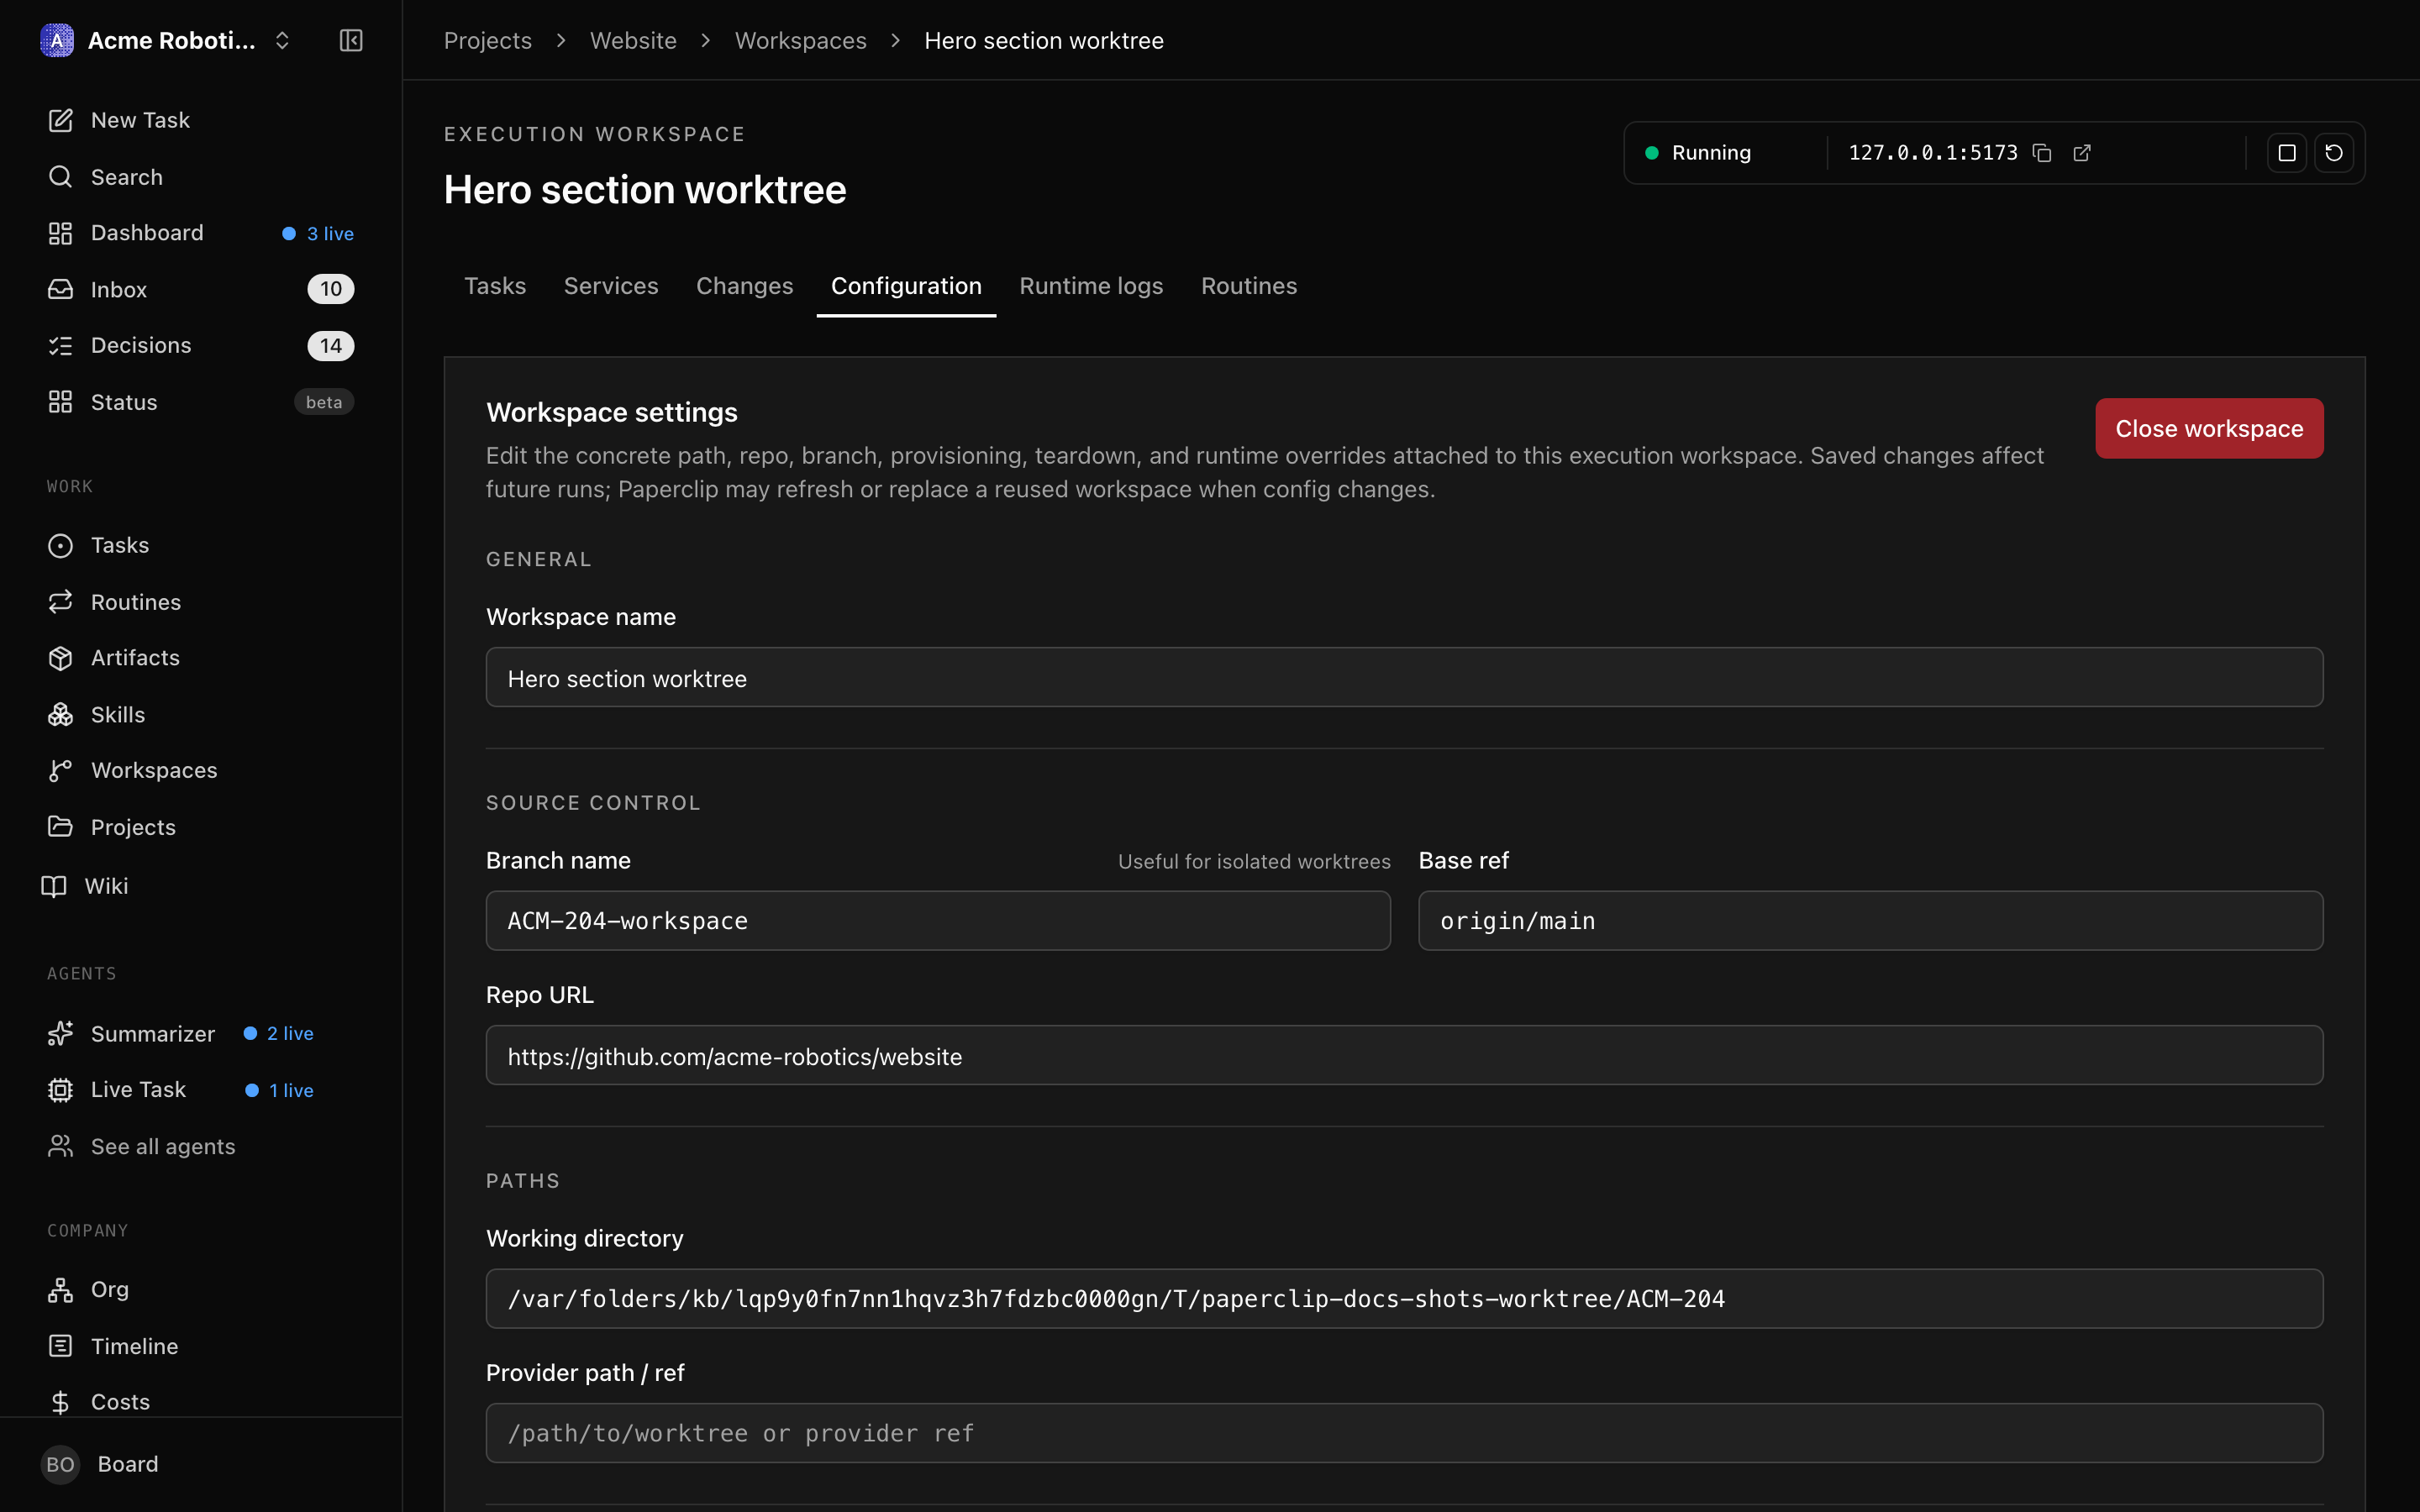Open service URL in external tab
2420x1512 pixels.
point(2082,153)
